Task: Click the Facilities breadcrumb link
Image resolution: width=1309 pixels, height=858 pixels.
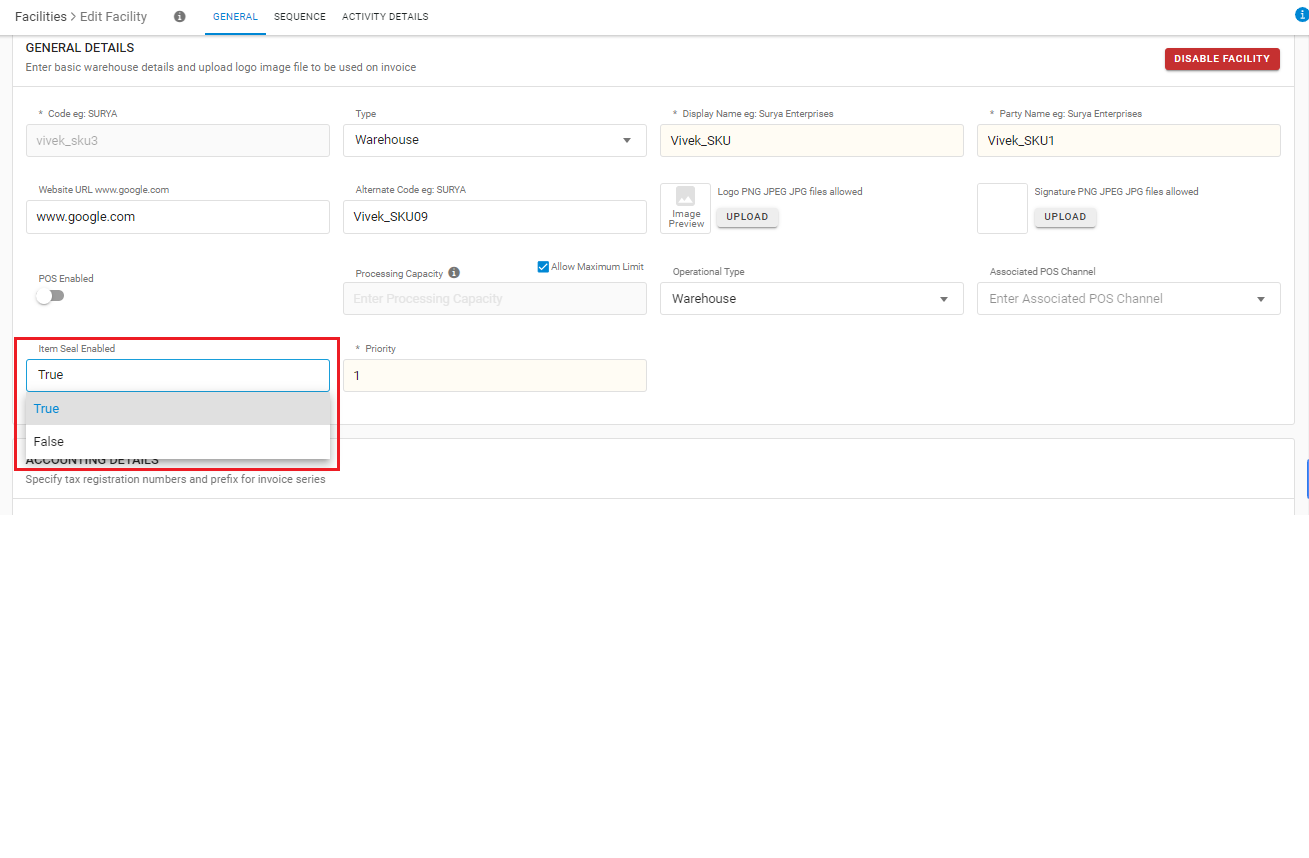Action: 41,17
